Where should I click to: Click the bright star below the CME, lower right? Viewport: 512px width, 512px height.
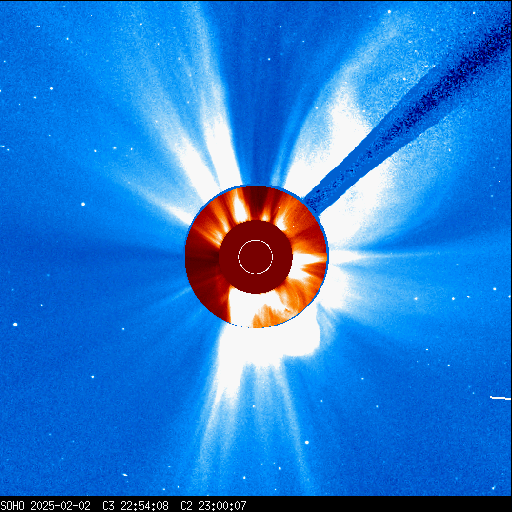tap(307, 443)
